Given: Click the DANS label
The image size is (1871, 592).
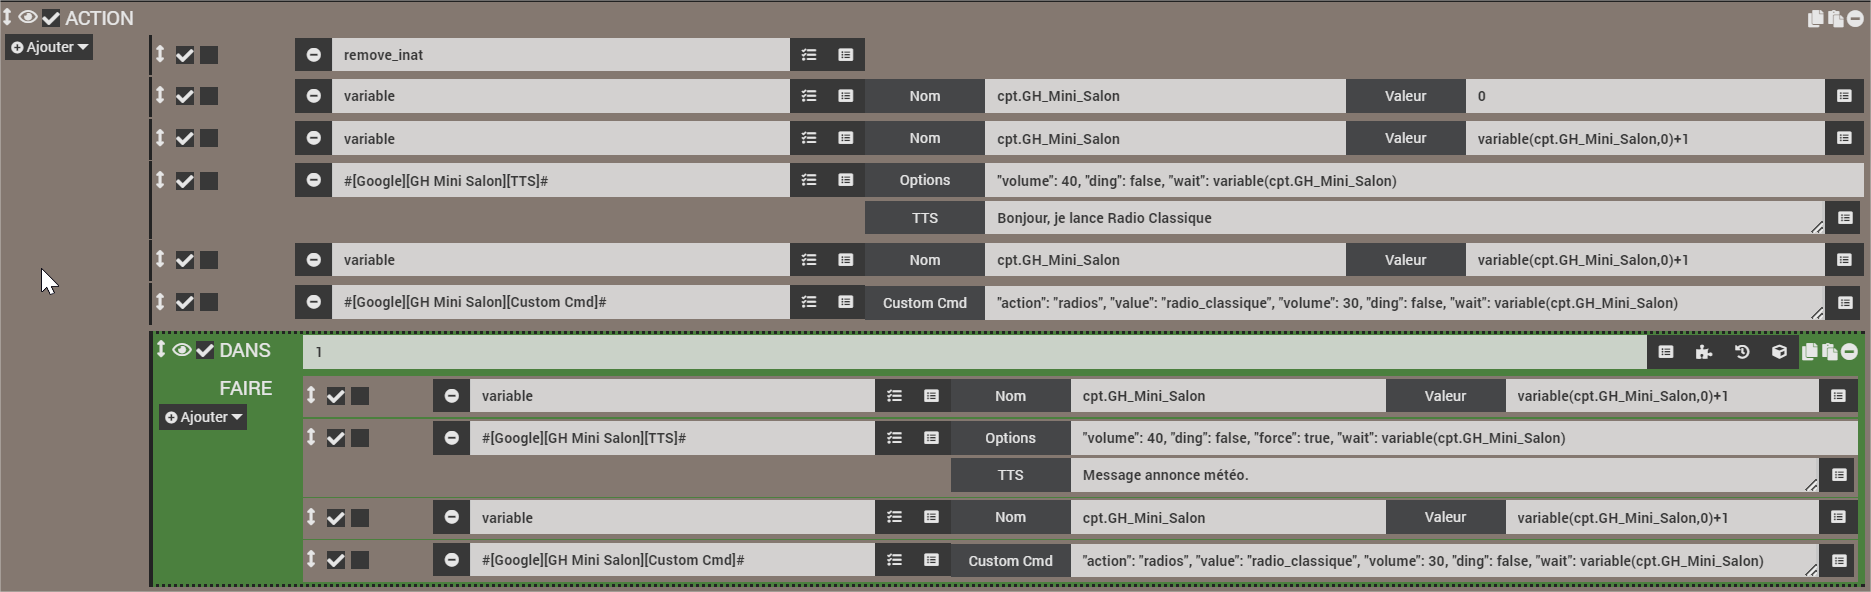Looking at the screenshot, I should 245,350.
